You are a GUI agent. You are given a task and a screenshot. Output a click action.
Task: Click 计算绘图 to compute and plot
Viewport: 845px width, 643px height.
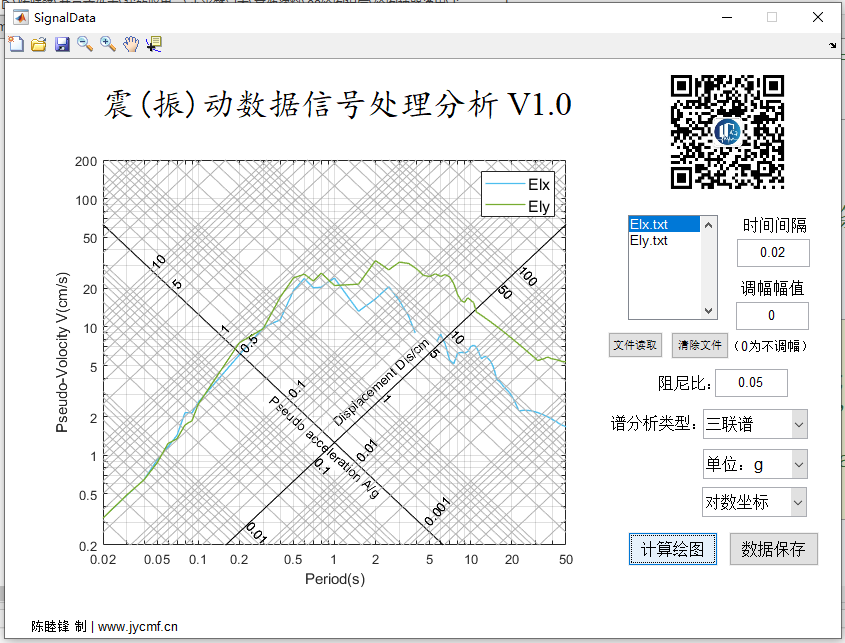pyautogui.click(x=672, y=549)
